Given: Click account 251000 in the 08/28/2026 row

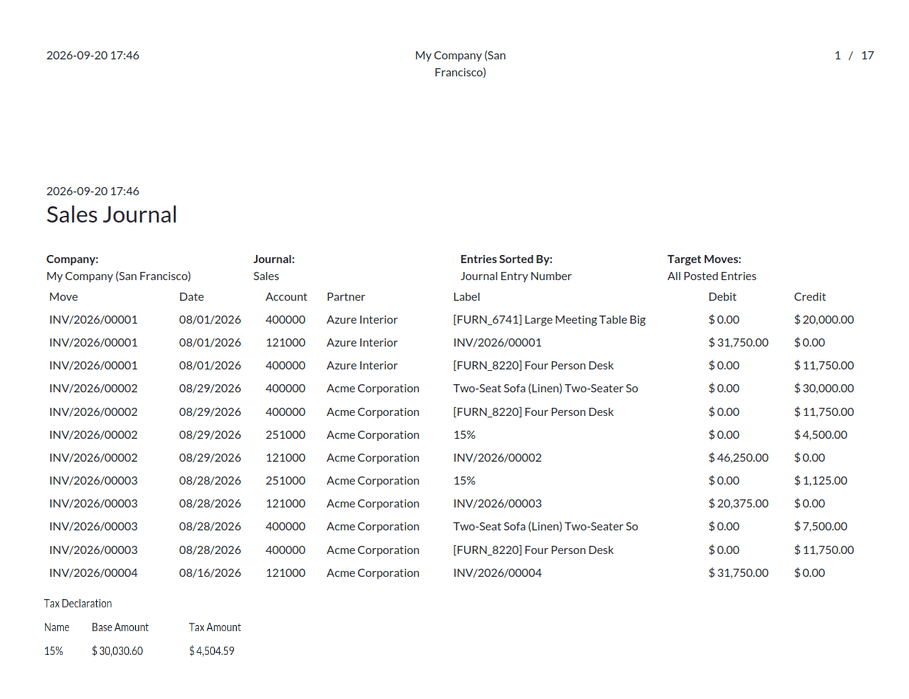Looking at the screenshot, I should pos(285,480).
